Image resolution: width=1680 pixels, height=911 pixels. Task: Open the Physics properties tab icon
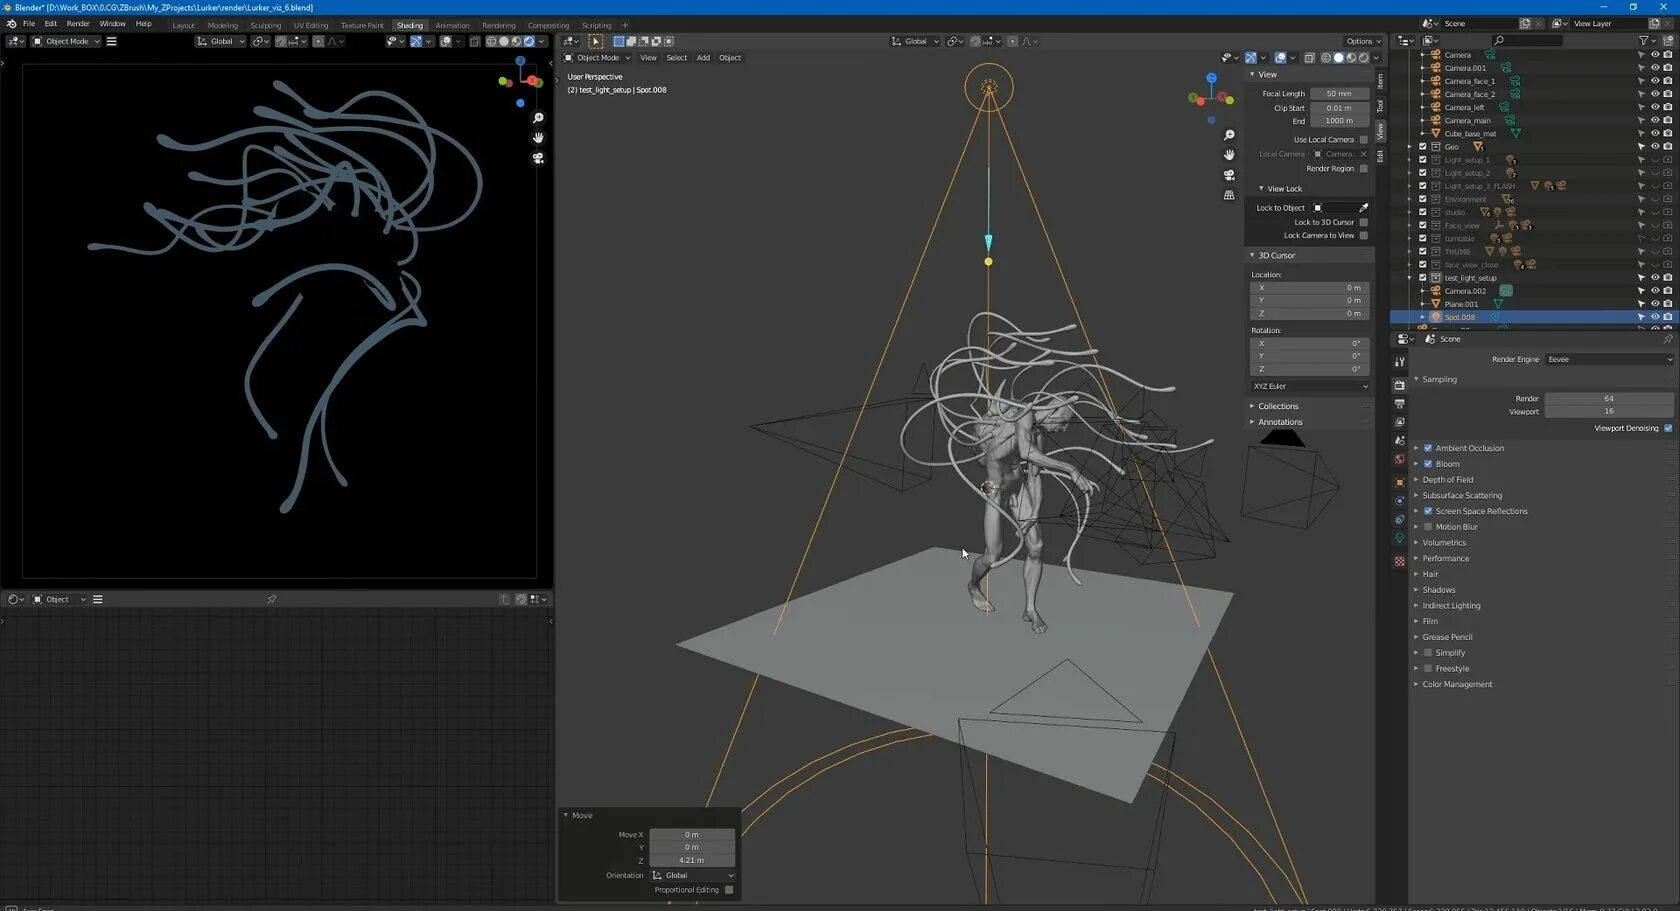[1399, 501]
